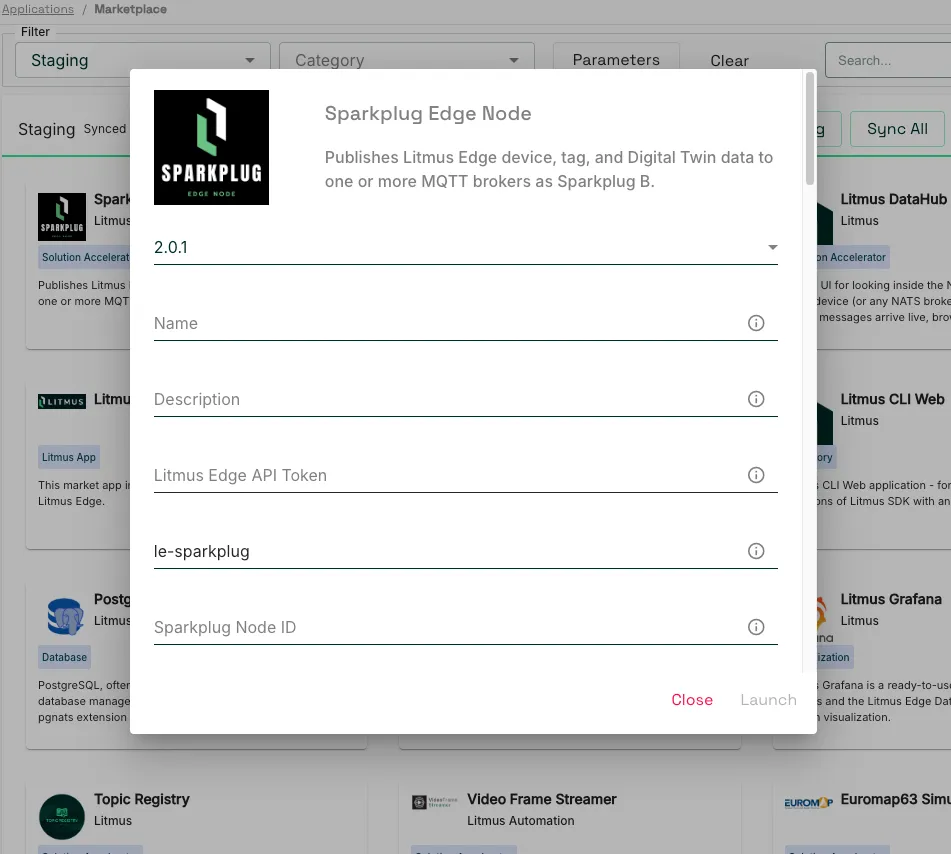
Task: Click the Database category tag
Action: pyautogui.click(x=64, y=657)
